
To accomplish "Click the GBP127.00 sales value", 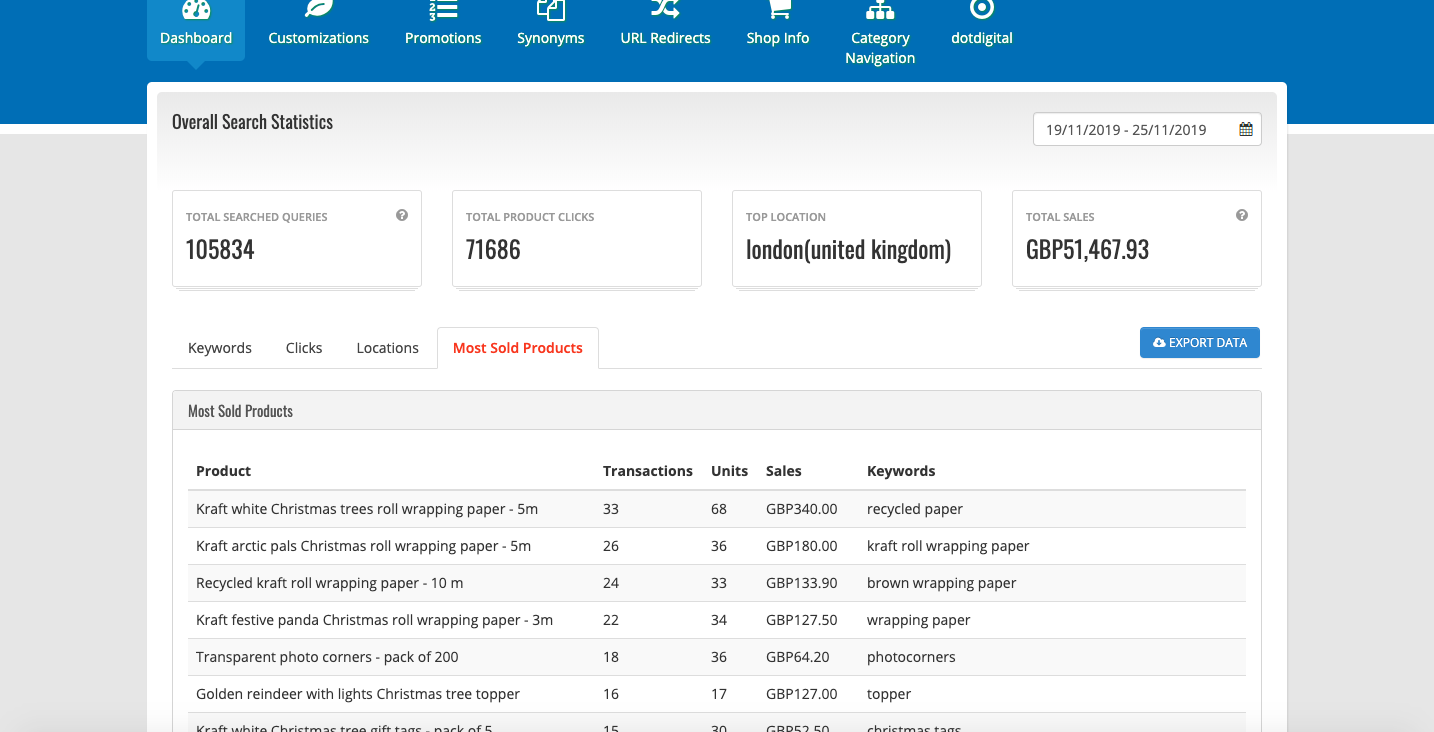I will tap(802, 694).
